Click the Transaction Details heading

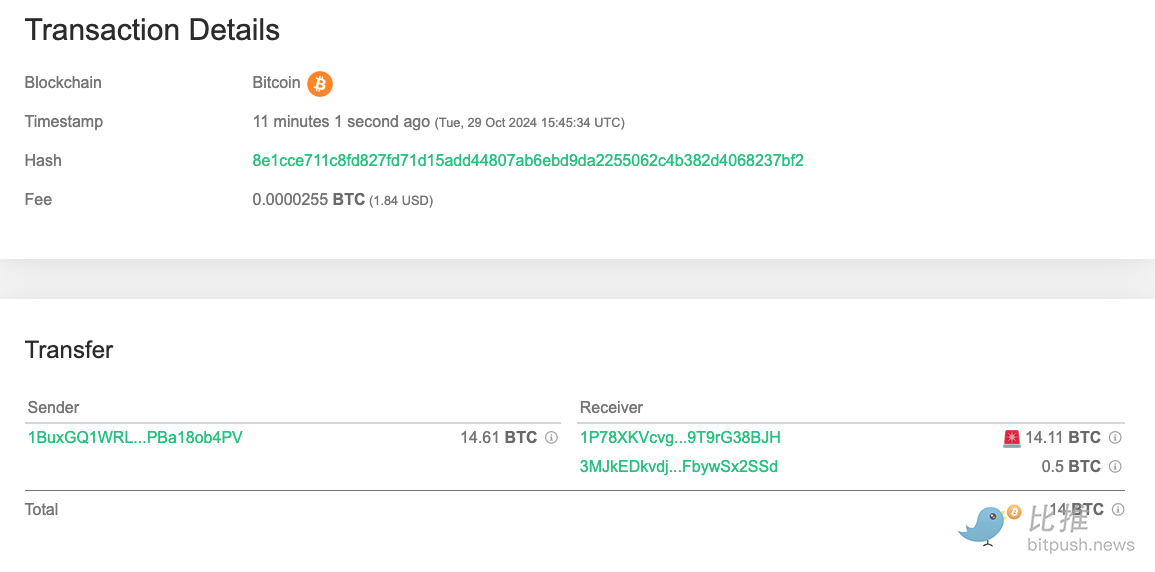point(152,30)
